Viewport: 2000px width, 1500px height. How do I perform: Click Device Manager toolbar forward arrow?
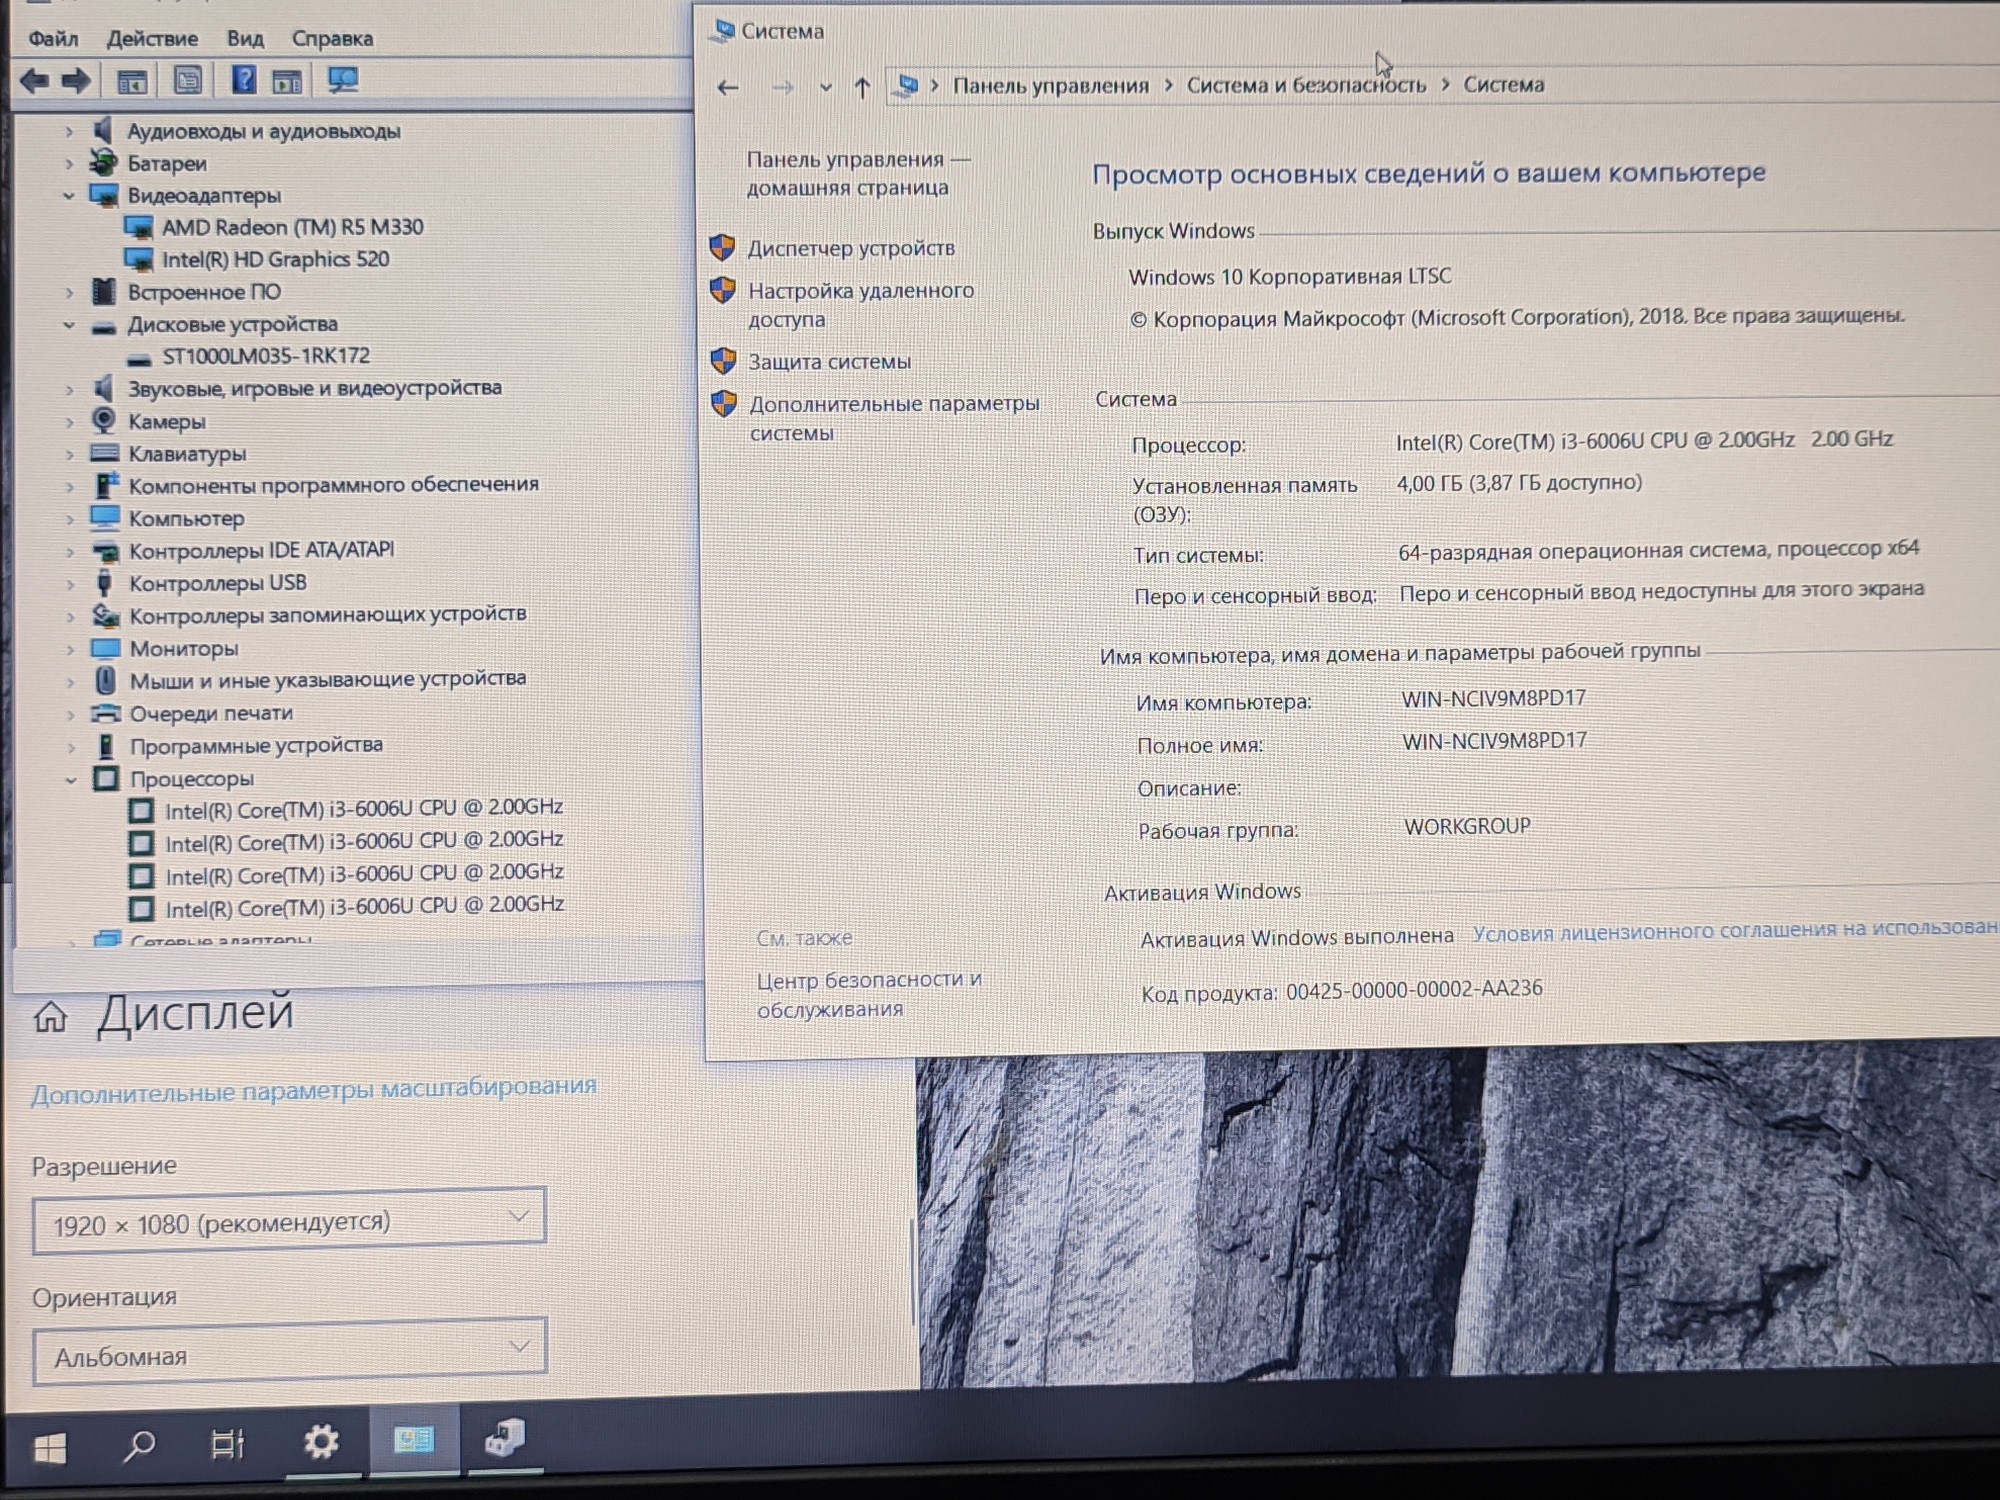[x=76, y=80]
